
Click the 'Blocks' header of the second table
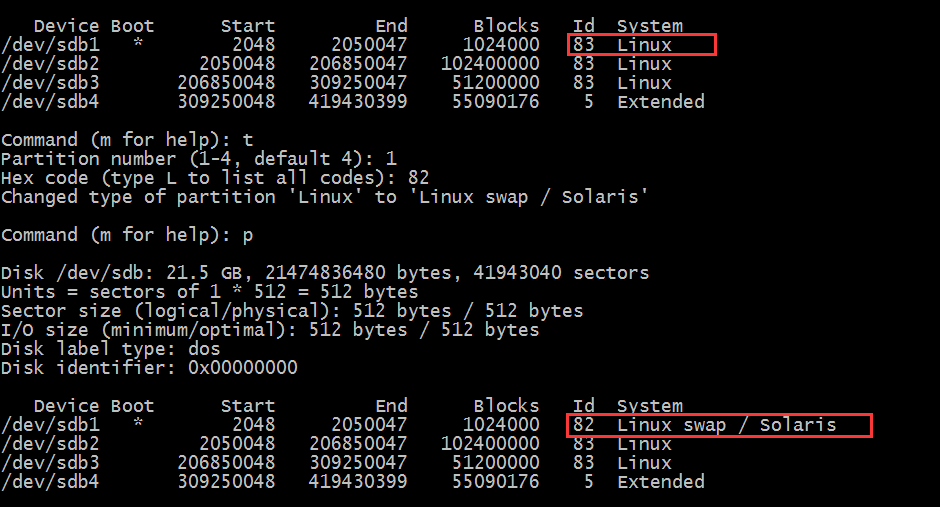[507, 406]
